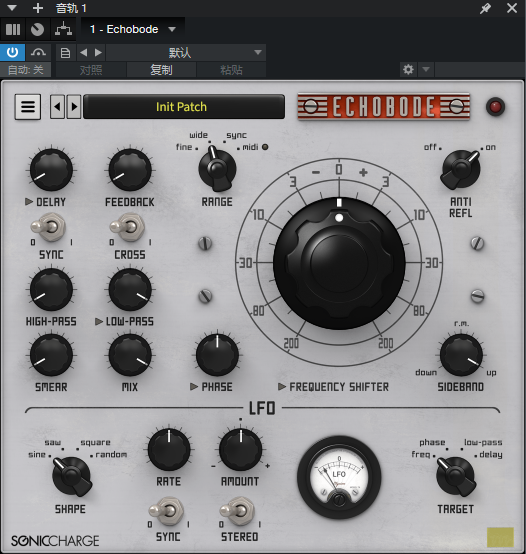Screen dimensions: 526x554
Task: Click the big FREQUENCY SHIFTER knob
Action: pos(339,263)
